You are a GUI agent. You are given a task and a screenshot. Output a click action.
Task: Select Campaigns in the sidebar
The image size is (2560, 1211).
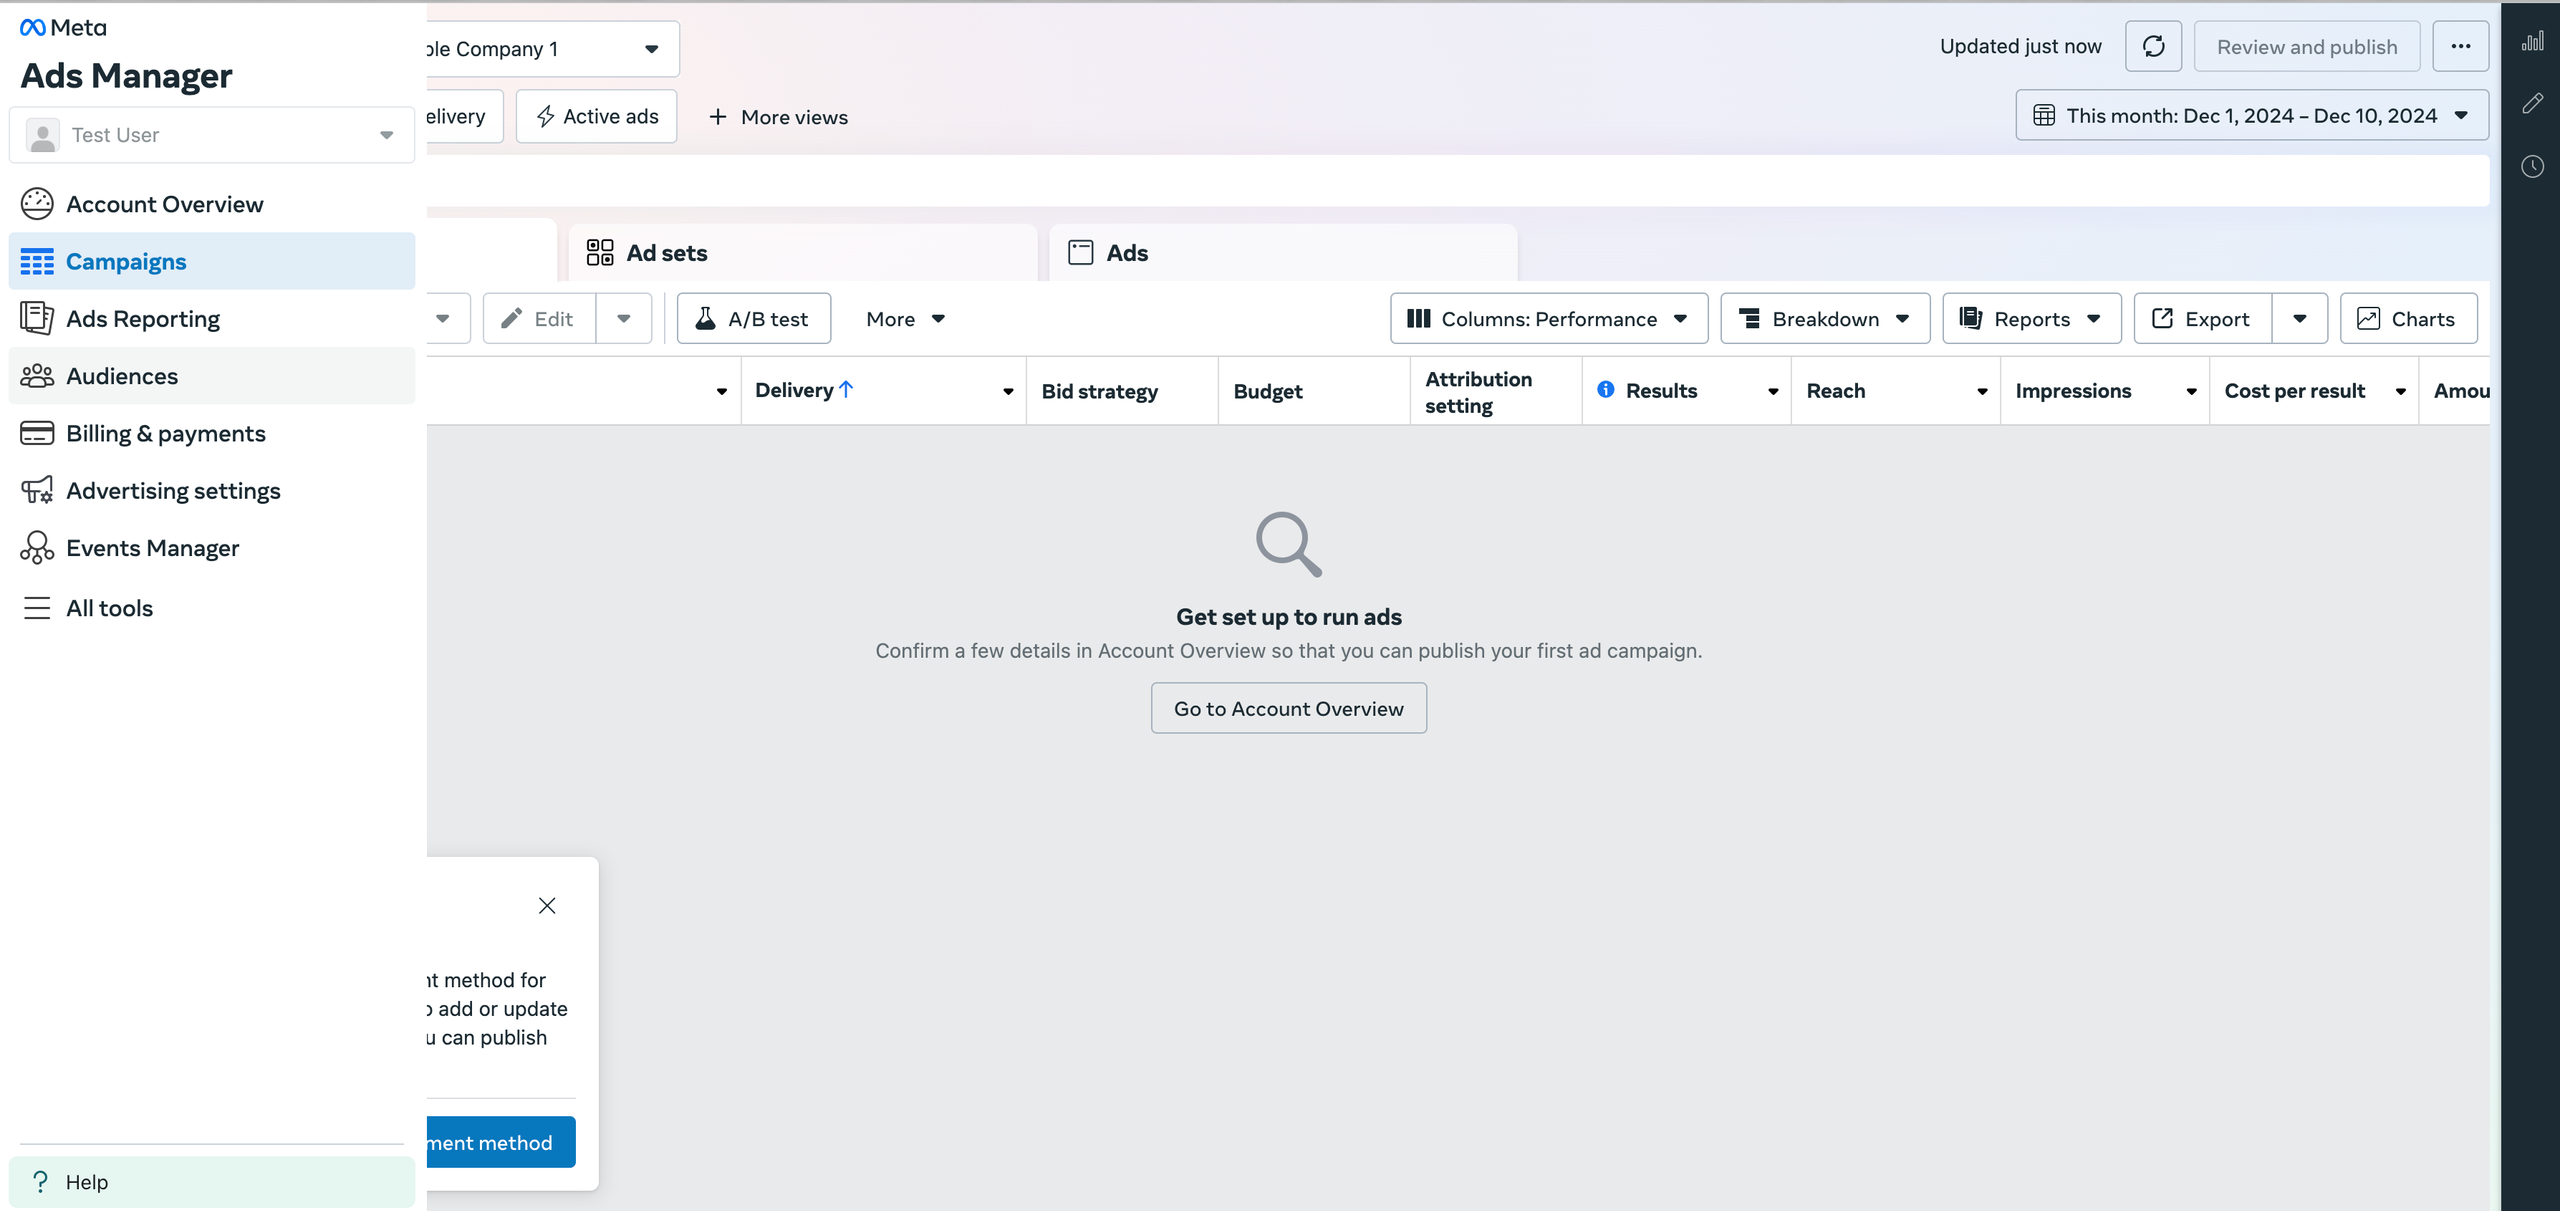click(211, 261)
